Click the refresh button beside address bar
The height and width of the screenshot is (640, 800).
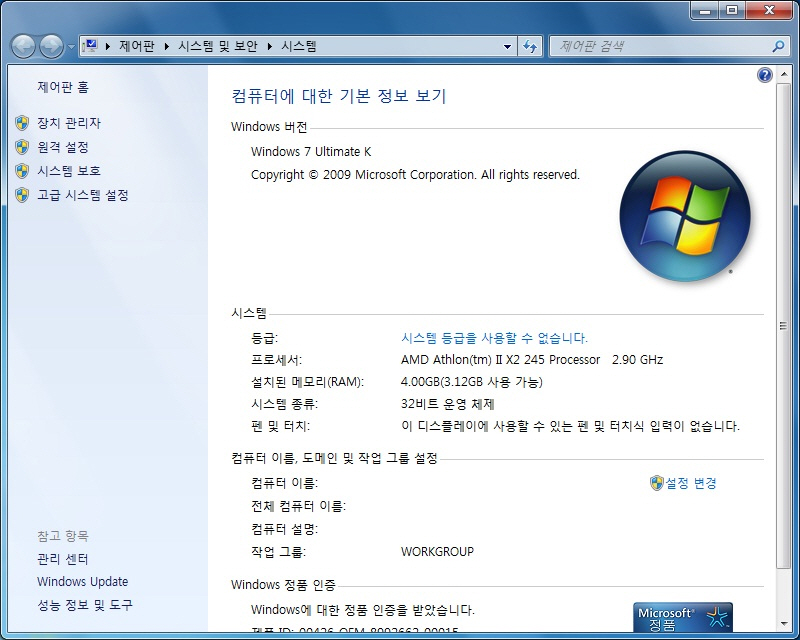530,46
